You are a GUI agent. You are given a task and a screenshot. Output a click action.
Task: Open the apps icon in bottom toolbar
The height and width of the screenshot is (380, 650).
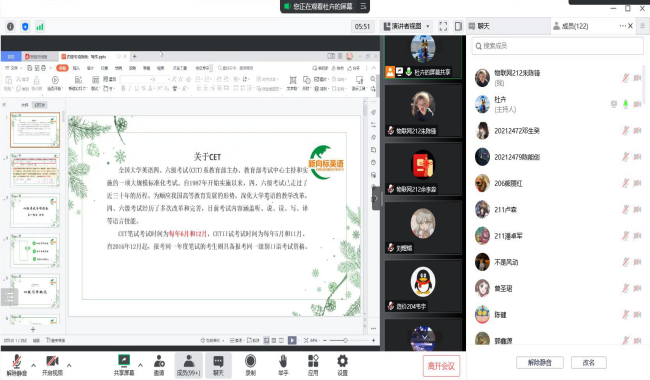click(x=313, y=361)
